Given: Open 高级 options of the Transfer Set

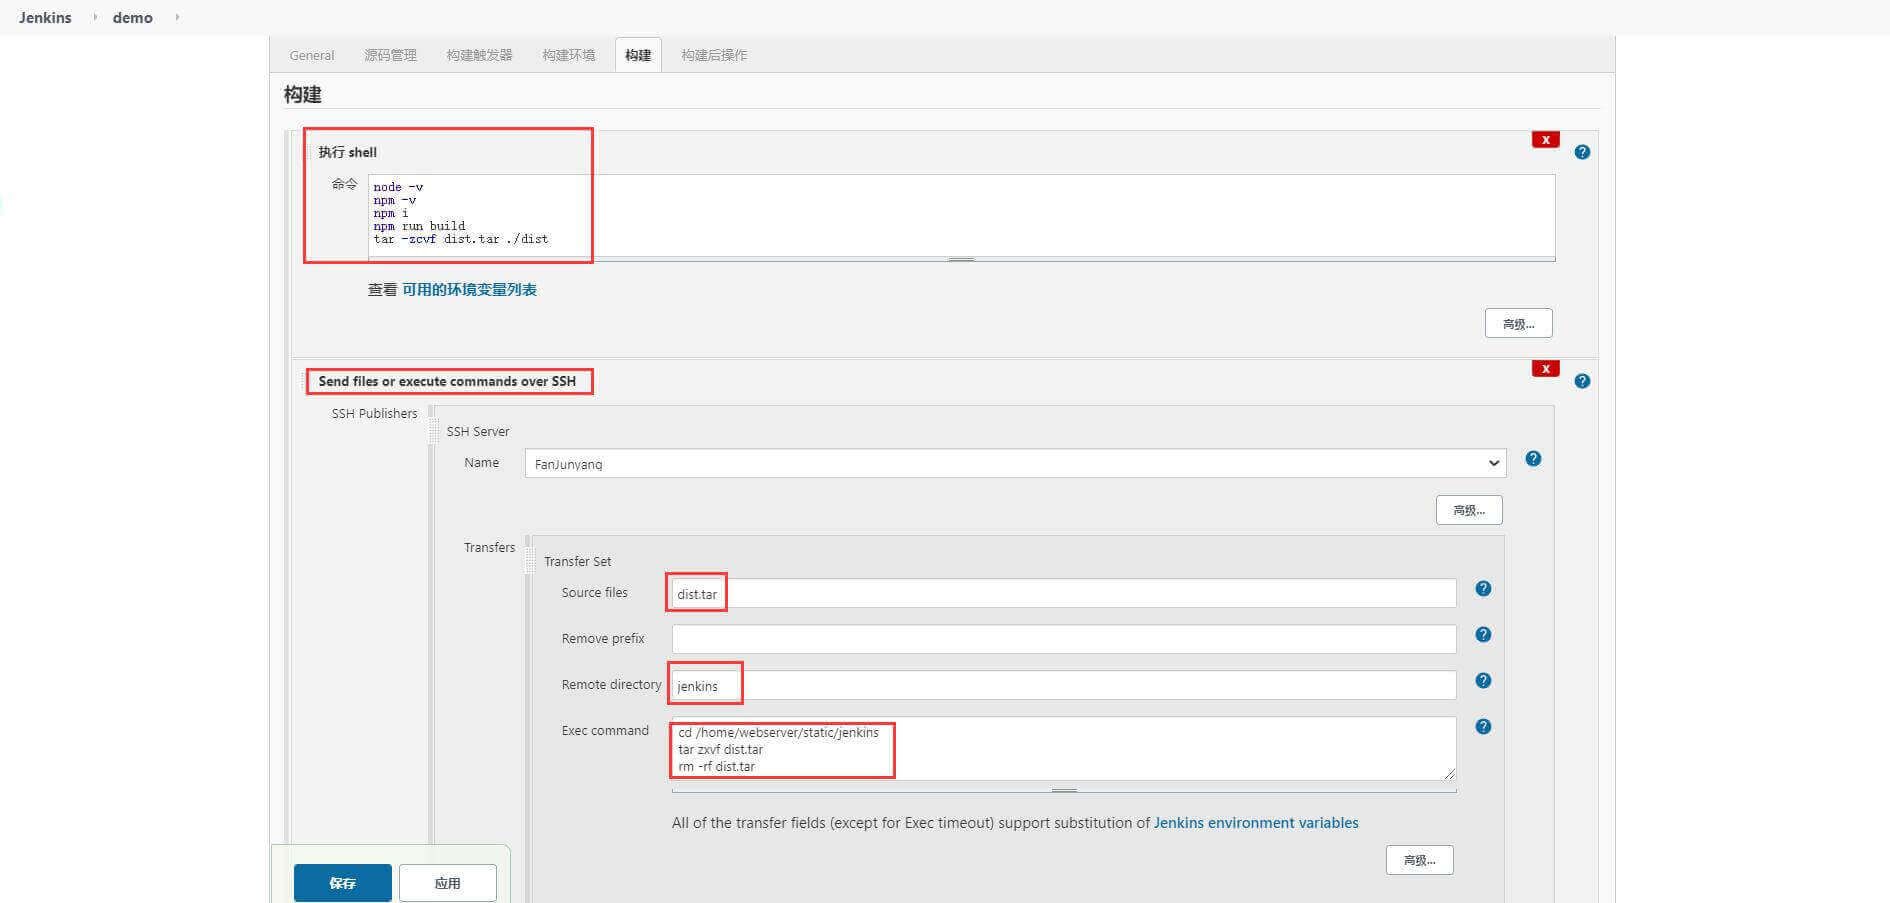Looking at the screenshot, I should click(x=1419, y=860).
